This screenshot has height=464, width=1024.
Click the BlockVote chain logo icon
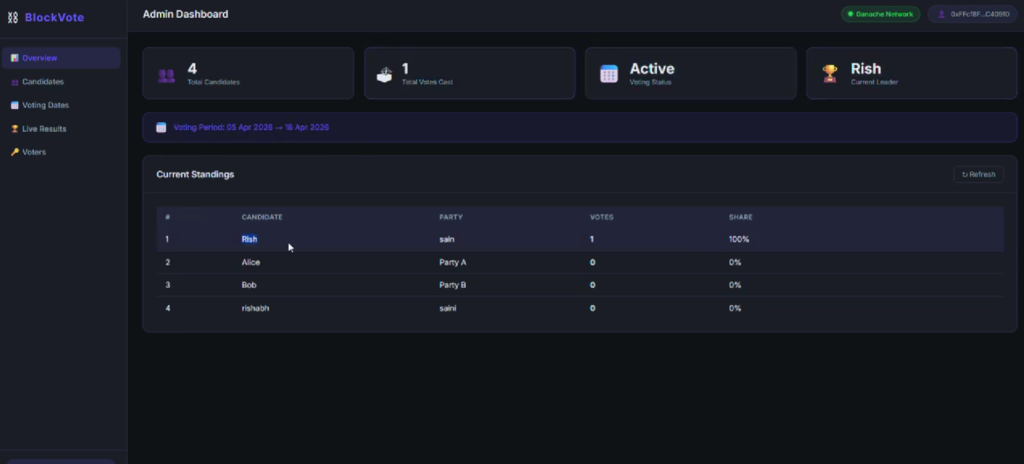12,18
